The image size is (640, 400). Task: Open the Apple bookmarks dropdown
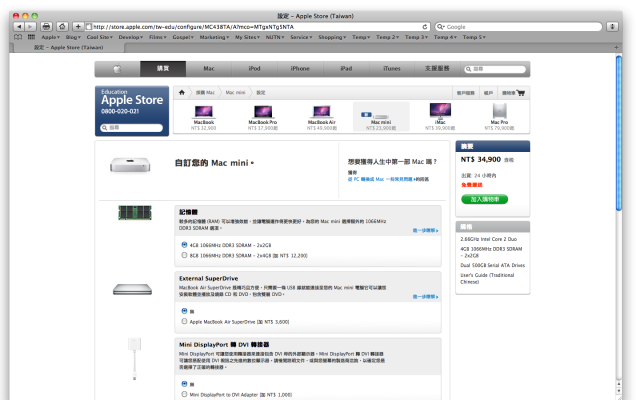[51, 37]
